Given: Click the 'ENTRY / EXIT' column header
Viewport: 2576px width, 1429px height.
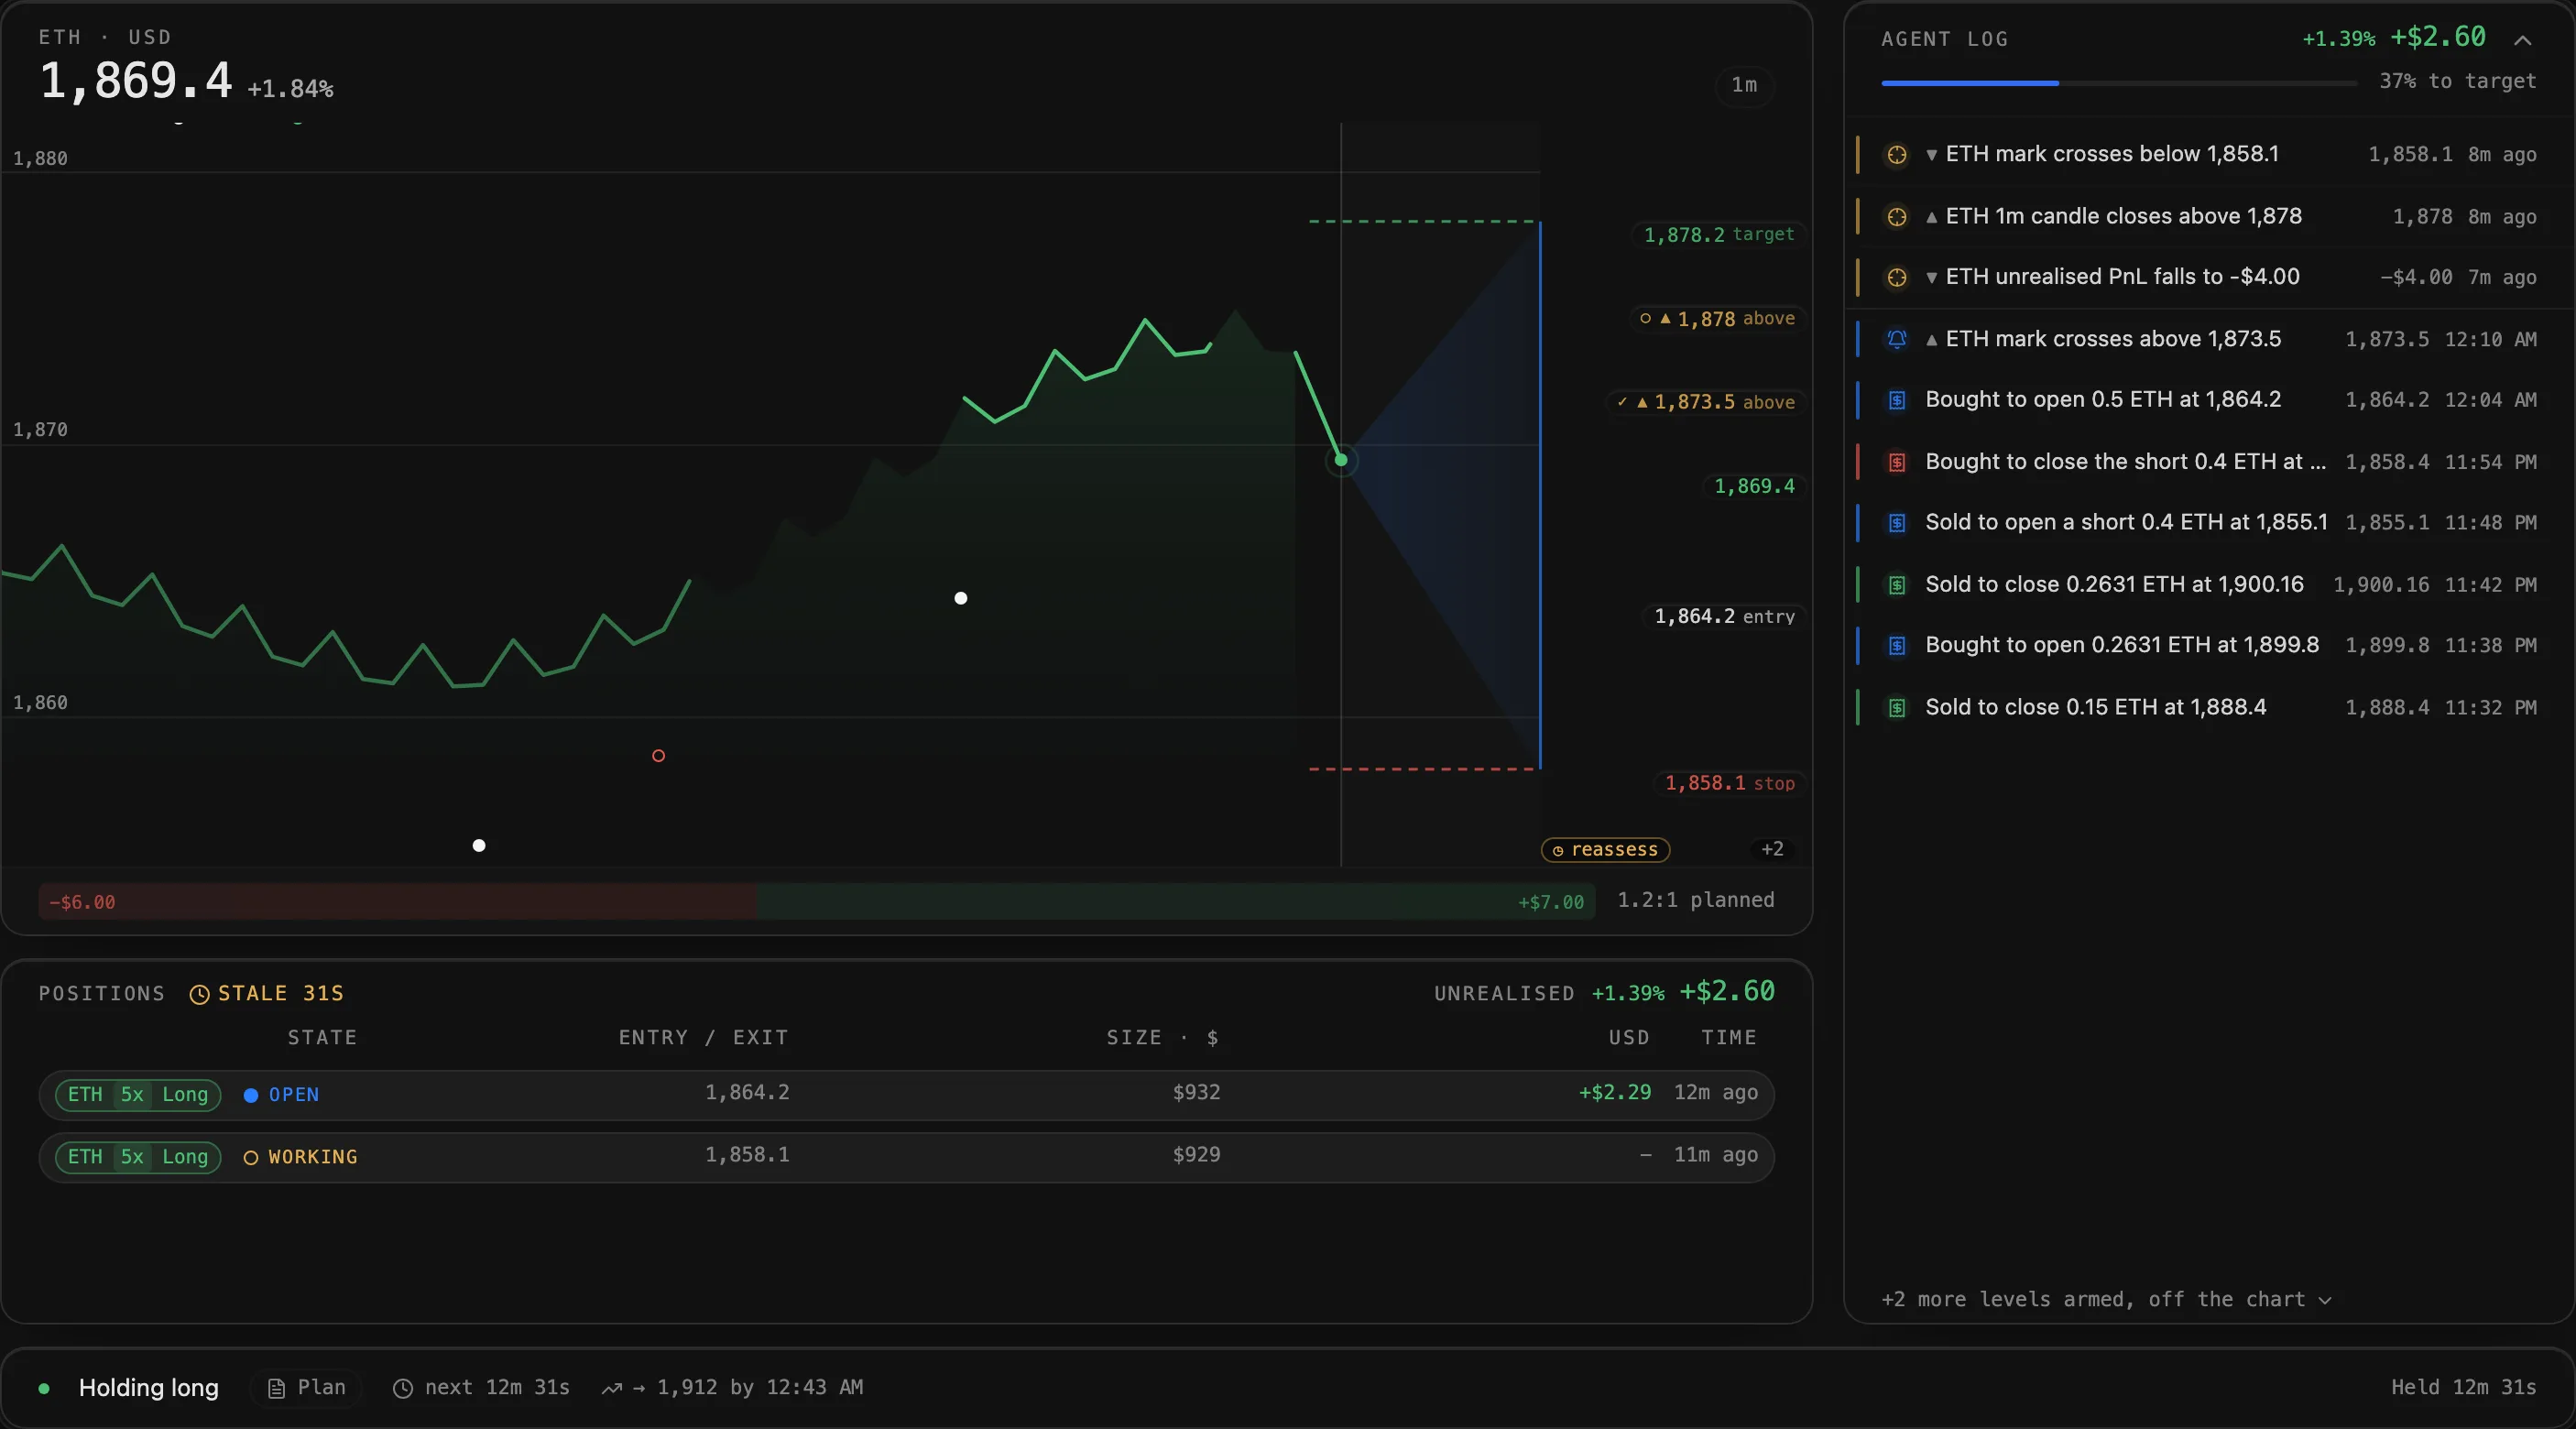Looking at the screenshot, I should click(703, 1038).
